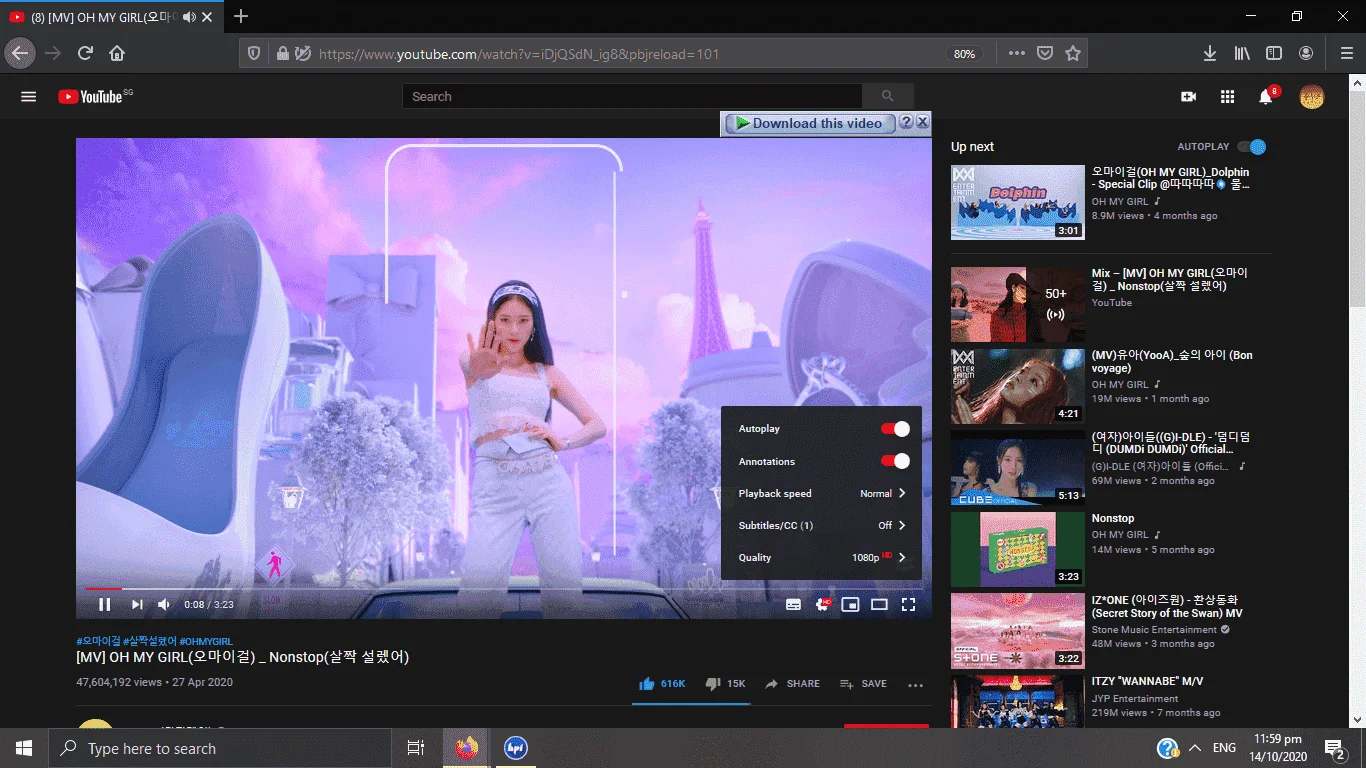Switch to theater mode
The image size is (1366, 768).
pyautogui.click(x=880, y=604)
